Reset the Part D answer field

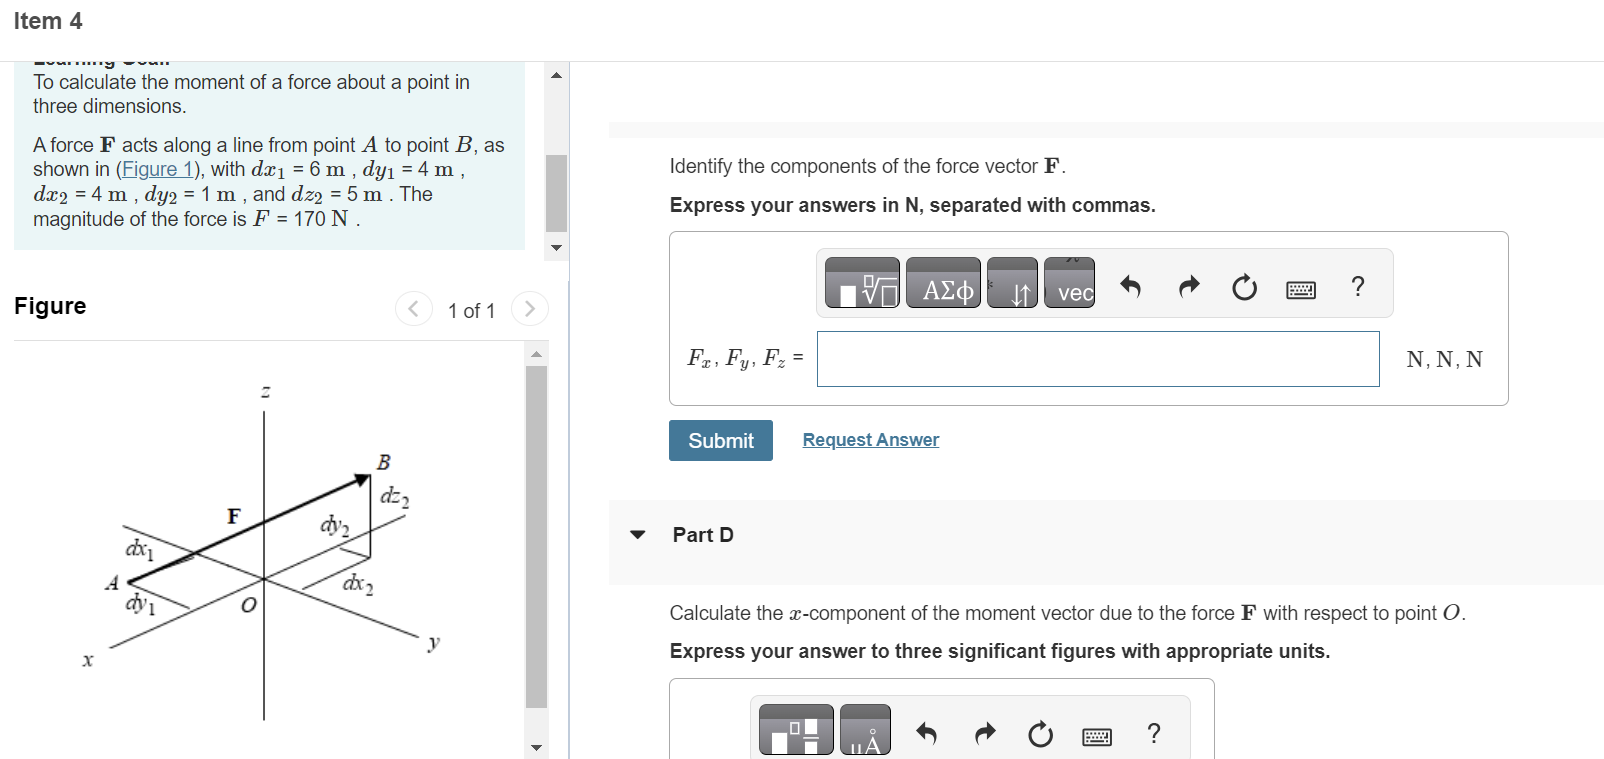point(1041,734)
